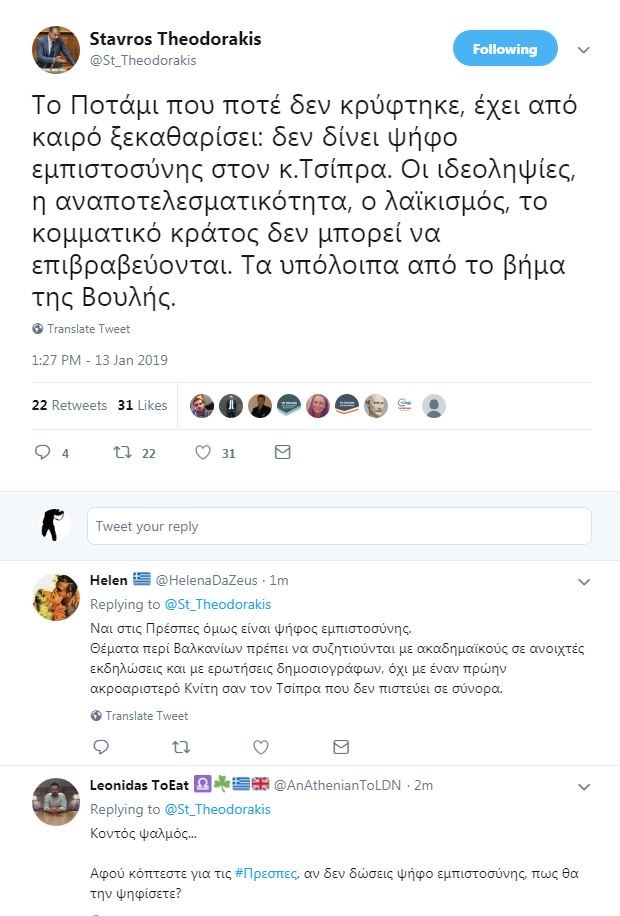620x916 pixels.
Task: Like Helen's reply tweet
Action: pos(261,747)
